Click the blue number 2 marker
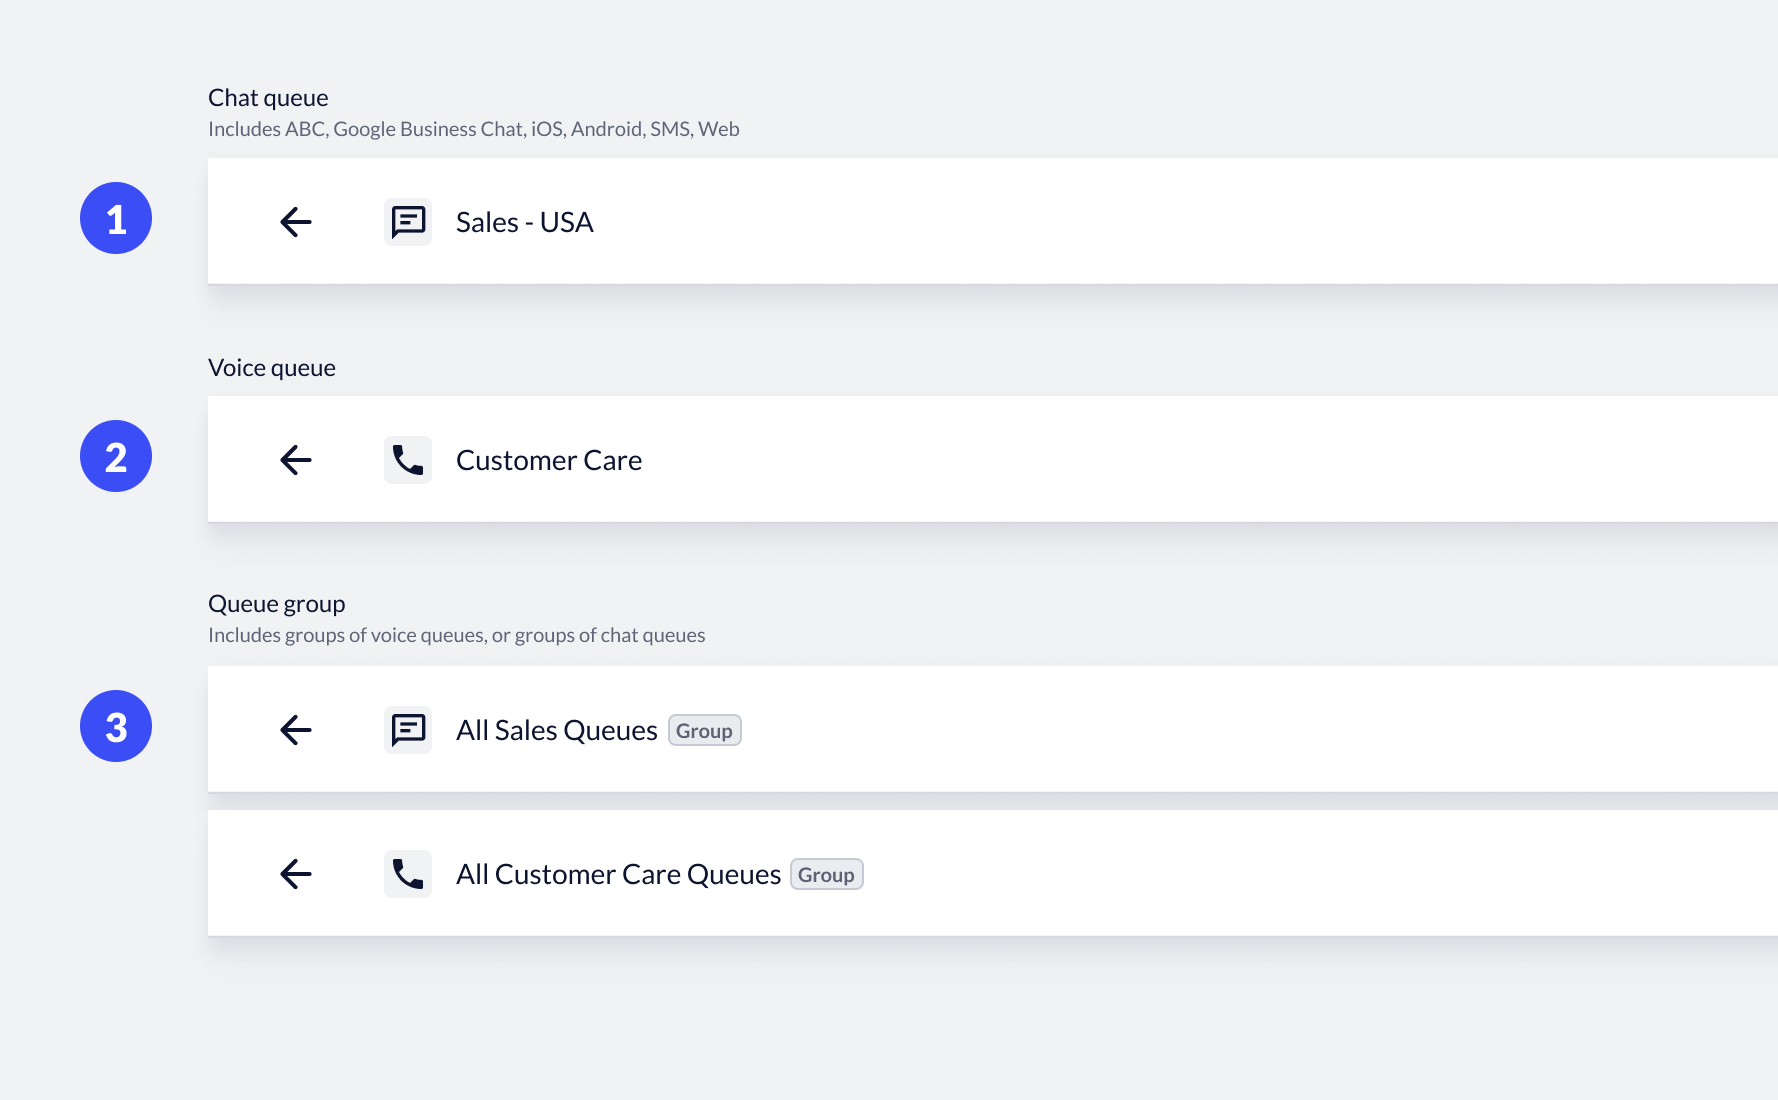This screenshot has height=1100, width=1778. tap(116, 456)
